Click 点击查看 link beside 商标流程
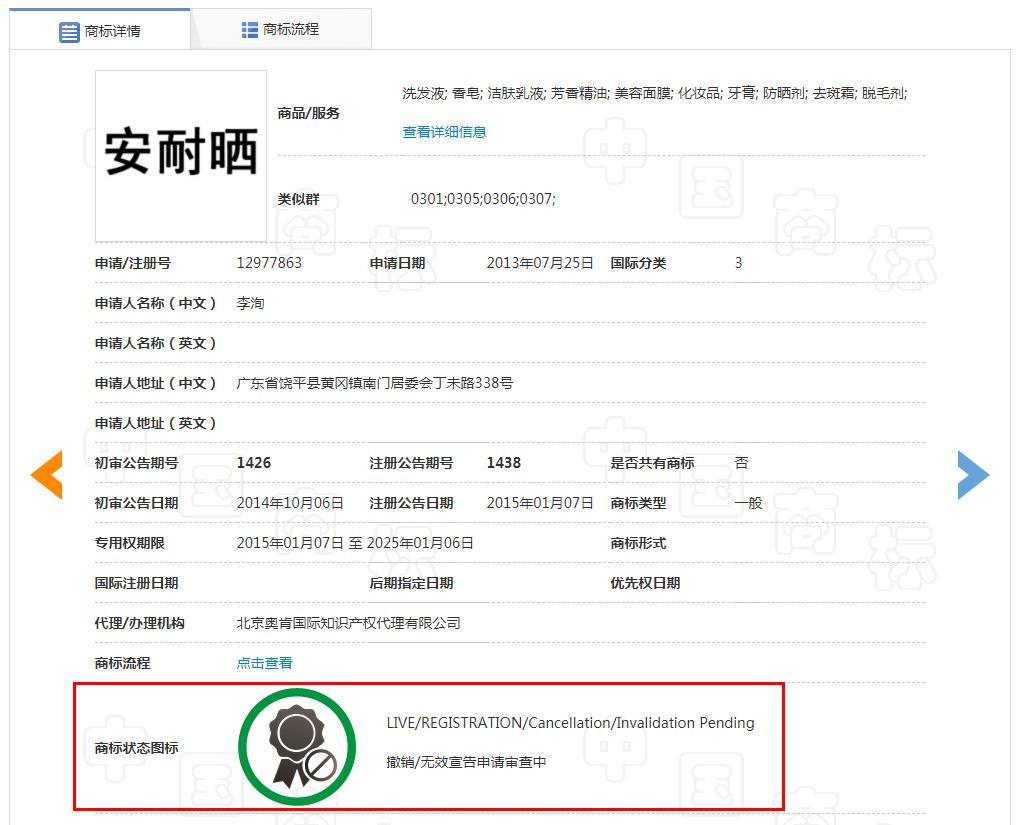This screenshot has width=1028, height=825. tap(264, 663)
